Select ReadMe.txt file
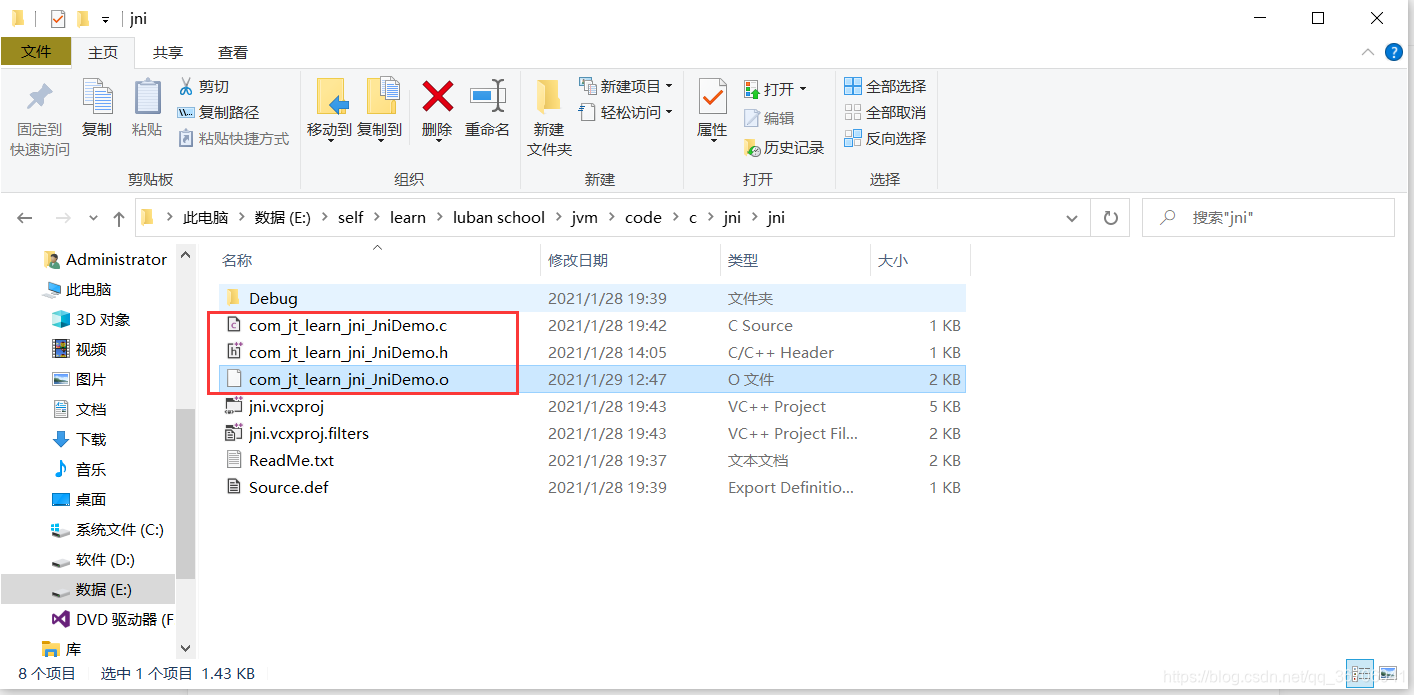The width and height of the screenshot is (1414, 695). click(x=591, y=460)
